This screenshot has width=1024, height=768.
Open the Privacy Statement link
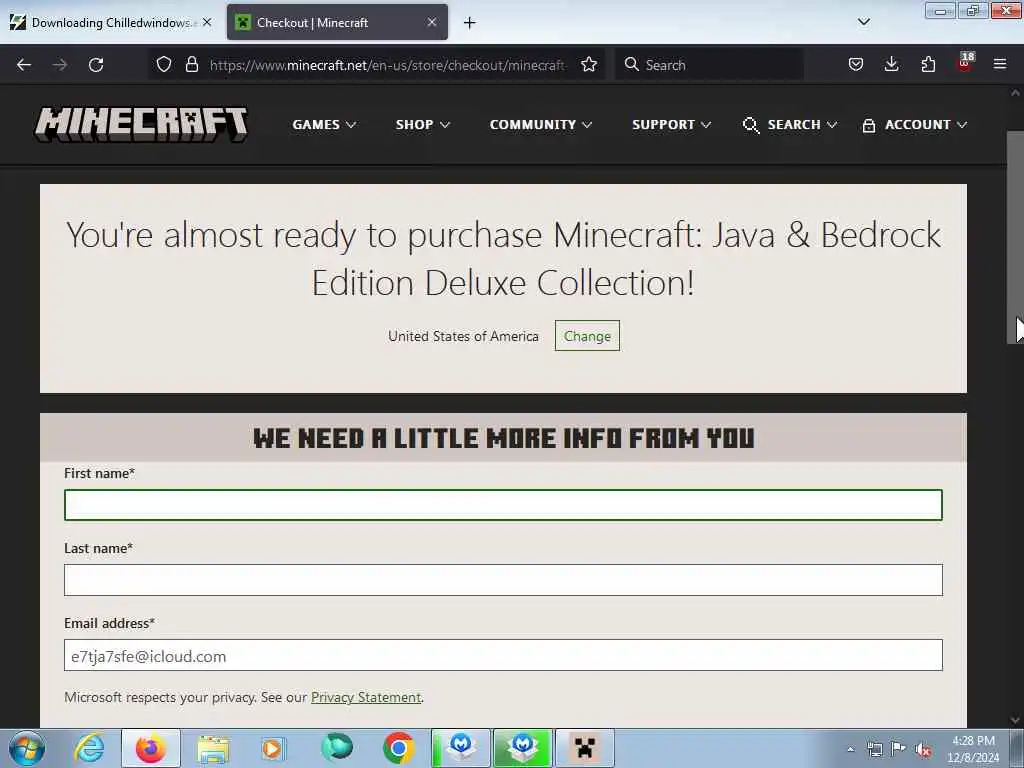pyautogui.click(x=366, y=697)
